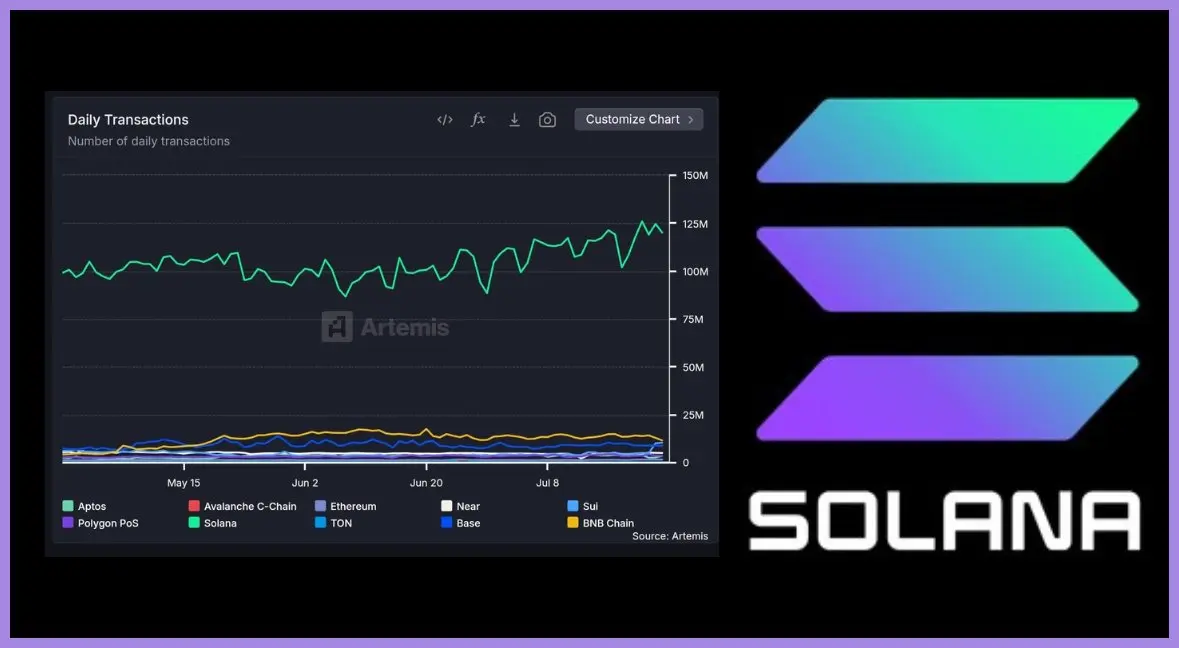Open the embed code icon
The width and height of the screenshot is (1179, 648).
444,120
